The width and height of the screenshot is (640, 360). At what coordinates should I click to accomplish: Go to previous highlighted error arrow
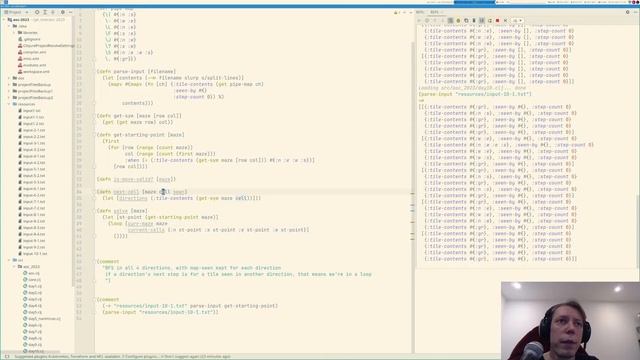pyautogui.click(x=404, y=13)
